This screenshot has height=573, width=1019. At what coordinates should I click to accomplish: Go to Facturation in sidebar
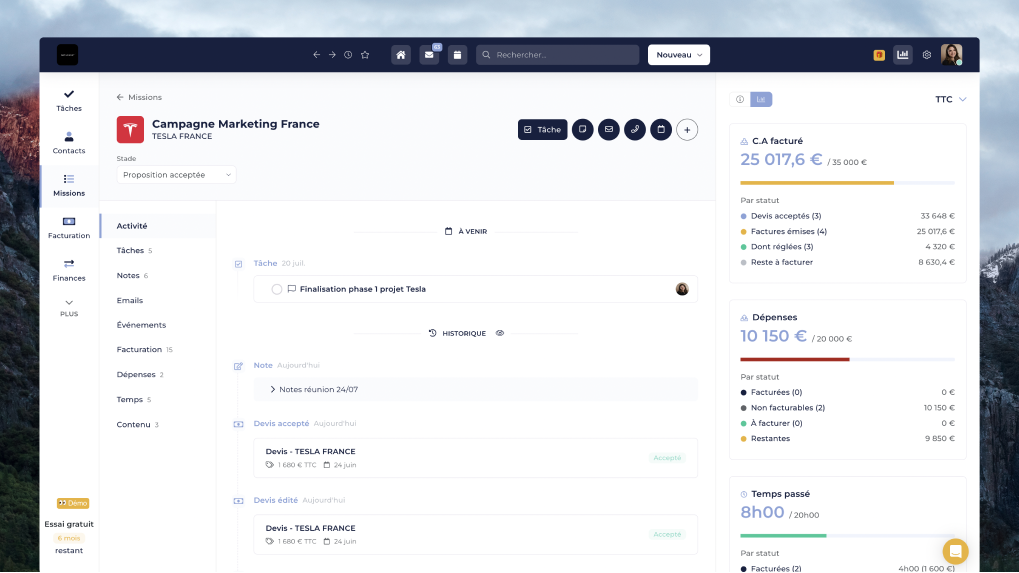tap(69, 228)
